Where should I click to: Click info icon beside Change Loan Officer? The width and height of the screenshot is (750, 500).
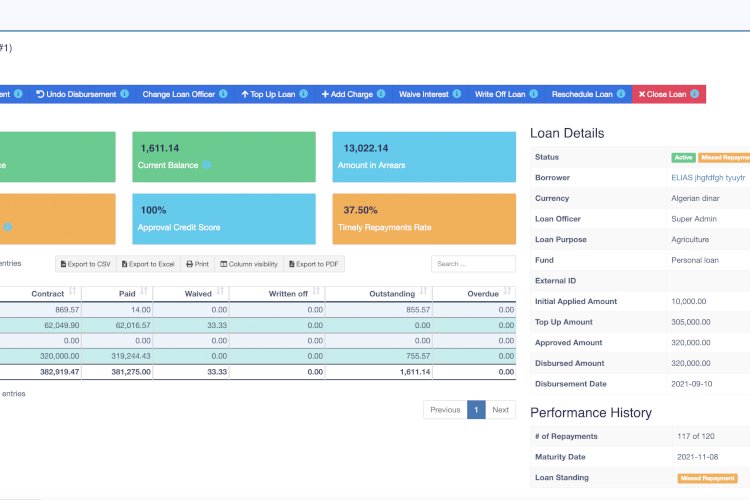point(223,94)
